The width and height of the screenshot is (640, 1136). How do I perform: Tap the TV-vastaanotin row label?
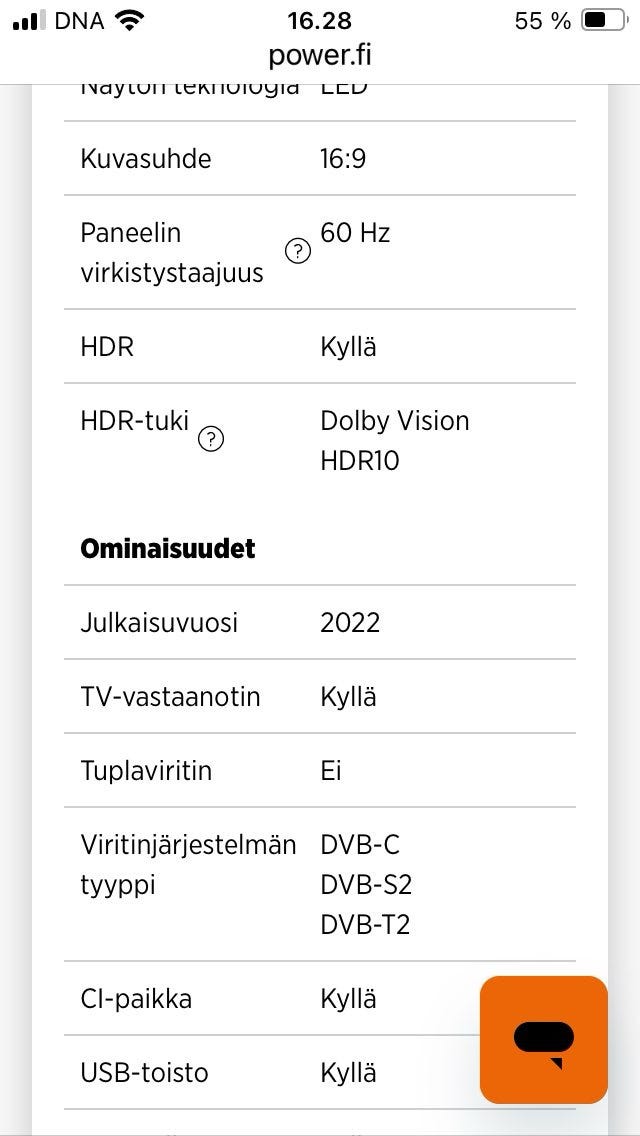tap(170, 696)
